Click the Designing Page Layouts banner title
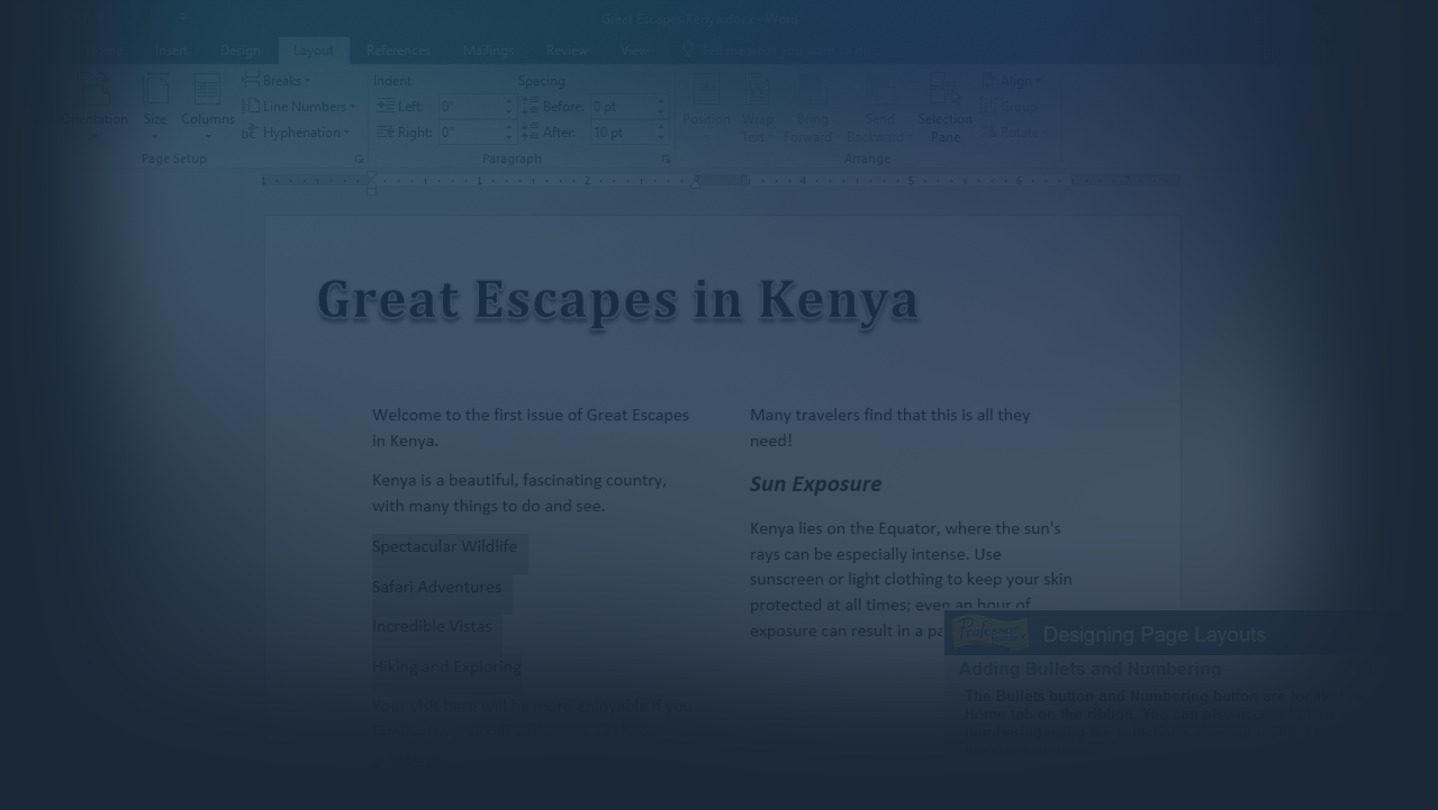This screenshot has width=1438, height=810. [x=1154, y=634]
